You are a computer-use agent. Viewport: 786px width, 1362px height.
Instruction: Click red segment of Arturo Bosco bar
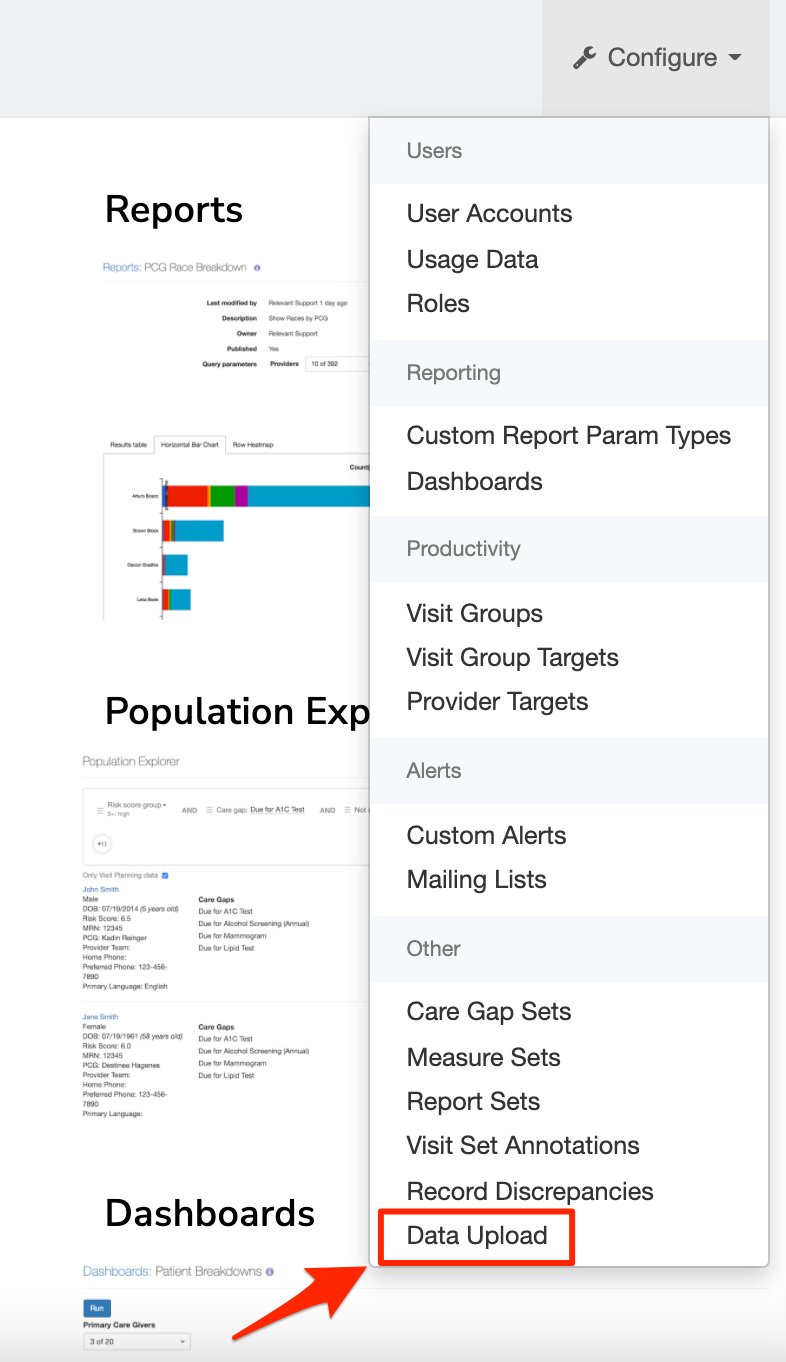tap(188, 495)
